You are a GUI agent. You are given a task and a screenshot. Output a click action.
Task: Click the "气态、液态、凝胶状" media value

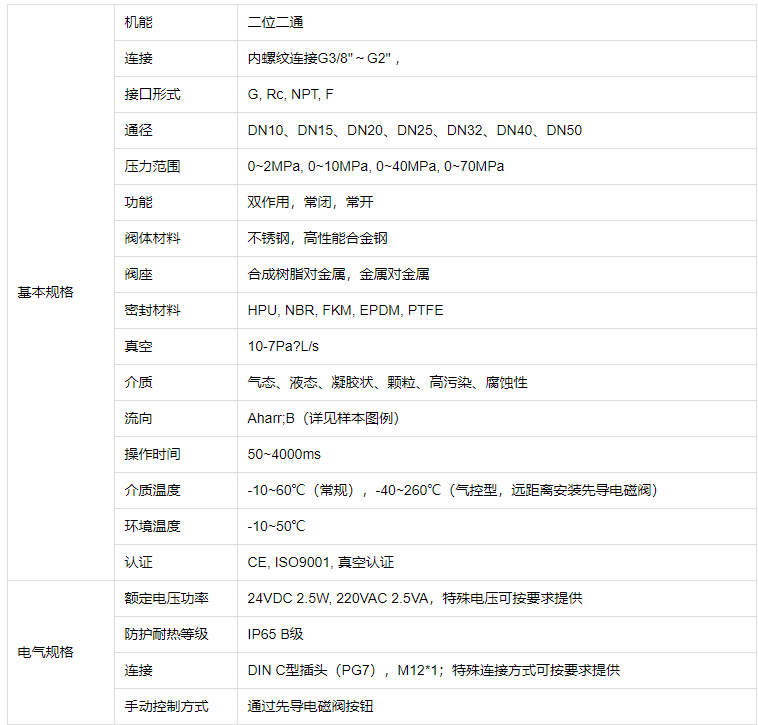pos(387,382)
